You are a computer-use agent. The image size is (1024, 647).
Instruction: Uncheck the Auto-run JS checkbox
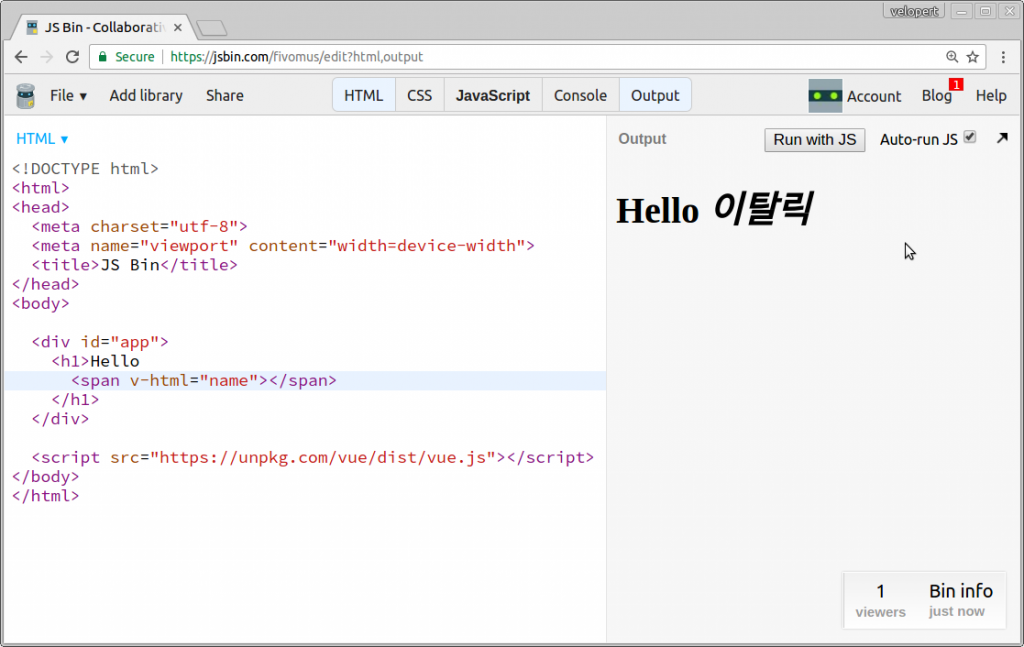click(969, 138)
